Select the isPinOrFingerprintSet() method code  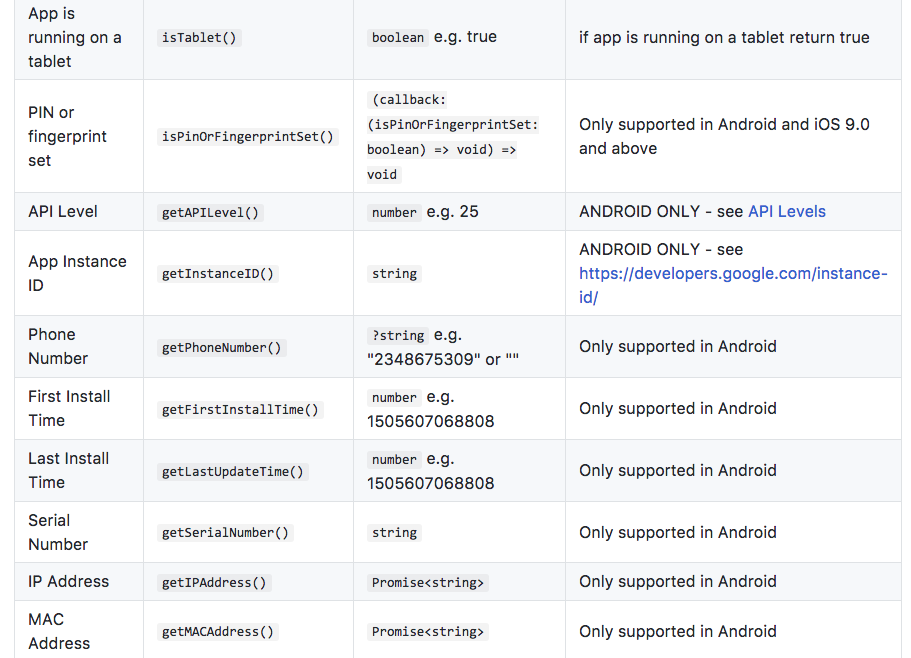(248, 136)
